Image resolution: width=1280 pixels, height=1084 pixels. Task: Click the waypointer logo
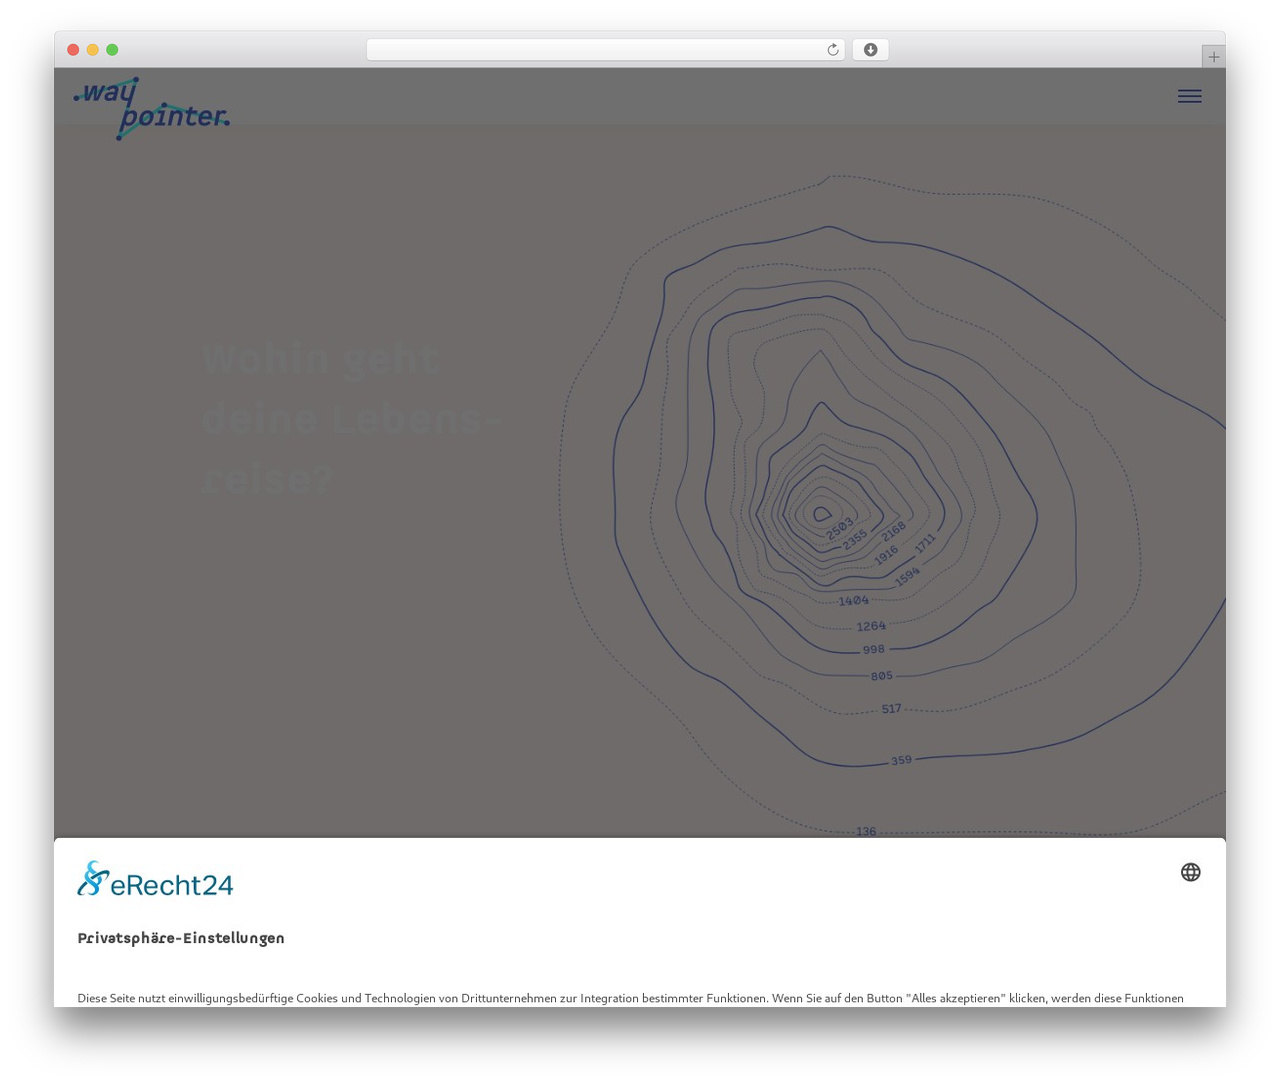[151, 109]
